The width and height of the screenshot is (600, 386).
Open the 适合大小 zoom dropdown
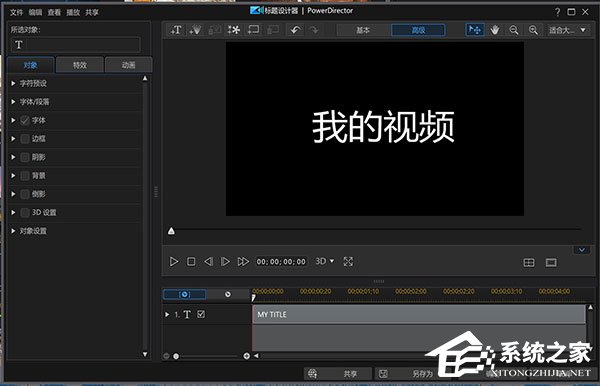coord(567,30)
